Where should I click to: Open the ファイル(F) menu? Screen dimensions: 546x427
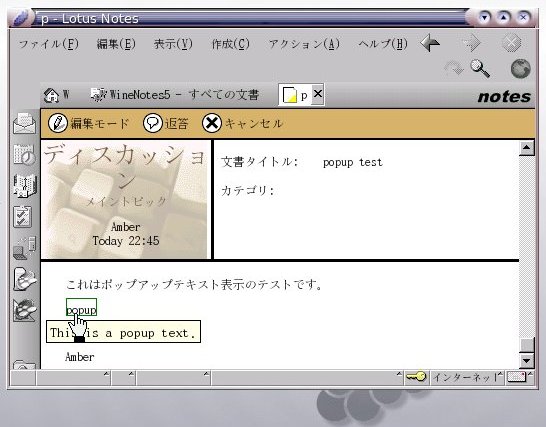(49, 44)
